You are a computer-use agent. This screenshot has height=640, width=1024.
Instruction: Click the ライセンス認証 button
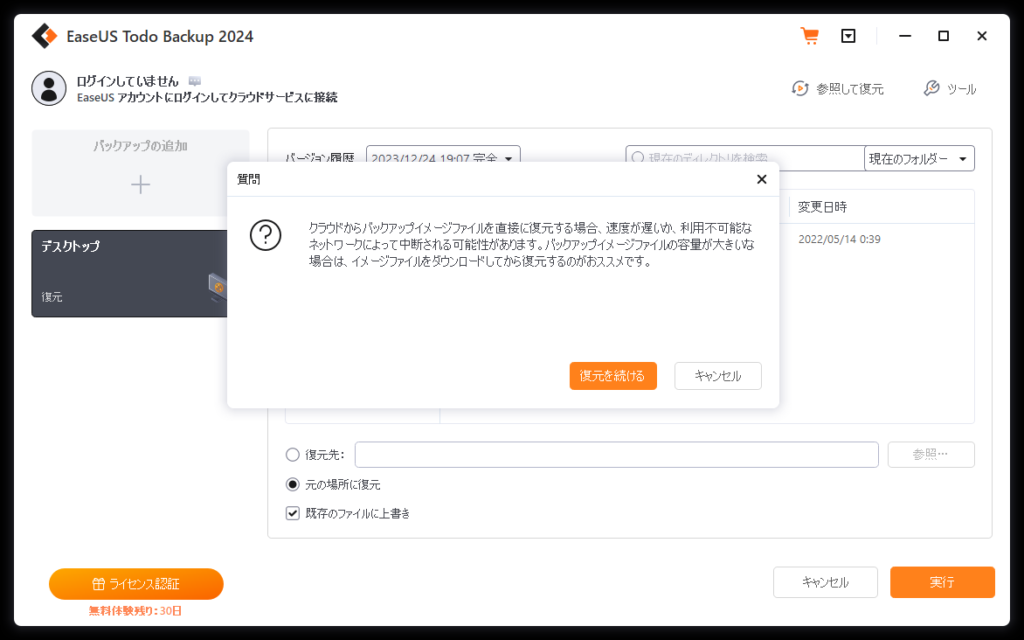pos(136,584)
